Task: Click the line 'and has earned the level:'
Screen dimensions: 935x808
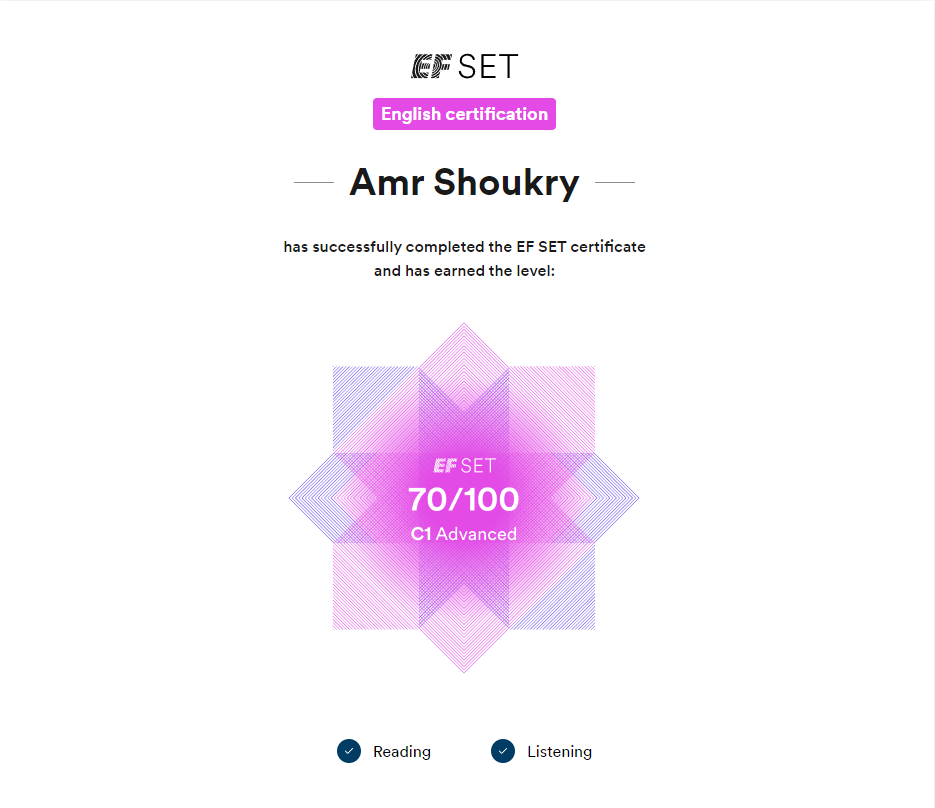Action: click(x=464, y=271)
